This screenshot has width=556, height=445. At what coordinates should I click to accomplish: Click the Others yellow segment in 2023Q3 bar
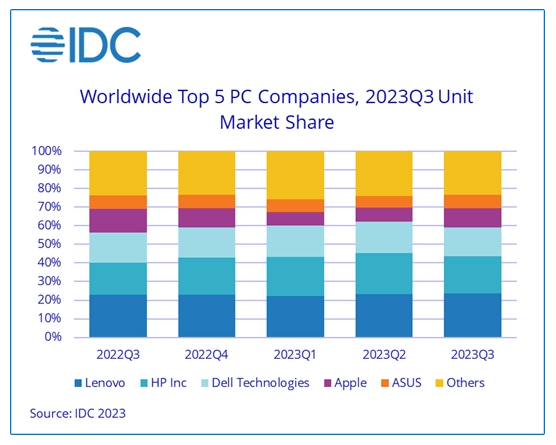pyautogui.click(x=473, y=173)
